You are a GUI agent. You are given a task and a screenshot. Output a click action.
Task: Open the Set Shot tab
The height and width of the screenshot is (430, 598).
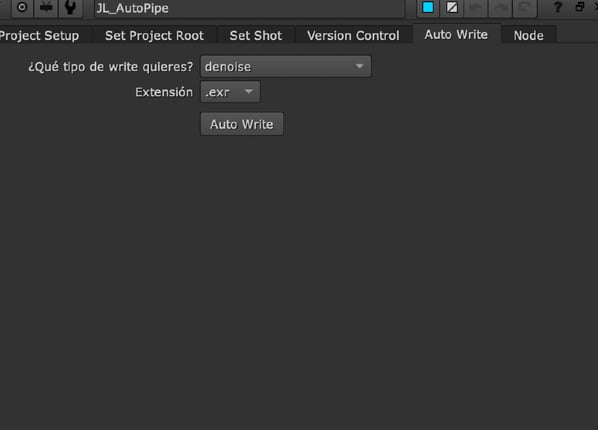(256, 35)
